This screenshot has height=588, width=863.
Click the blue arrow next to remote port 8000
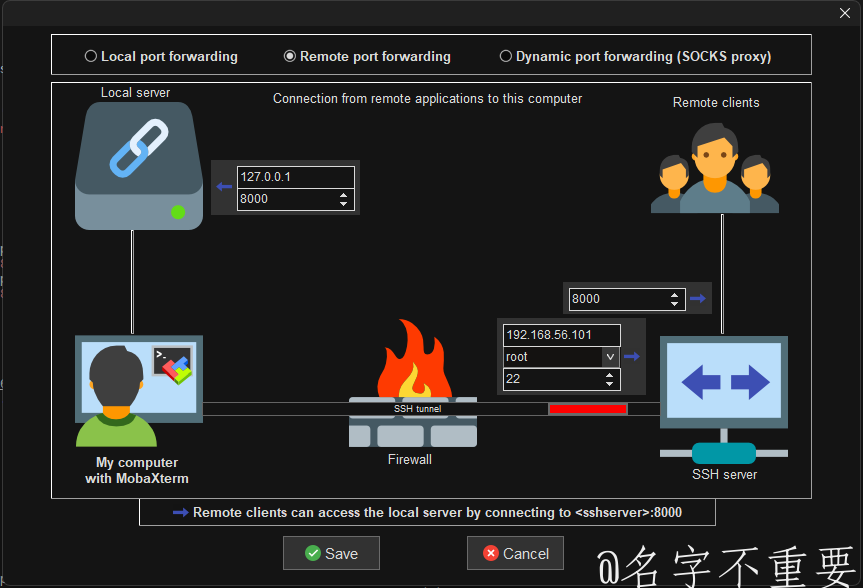click(698, 298)
